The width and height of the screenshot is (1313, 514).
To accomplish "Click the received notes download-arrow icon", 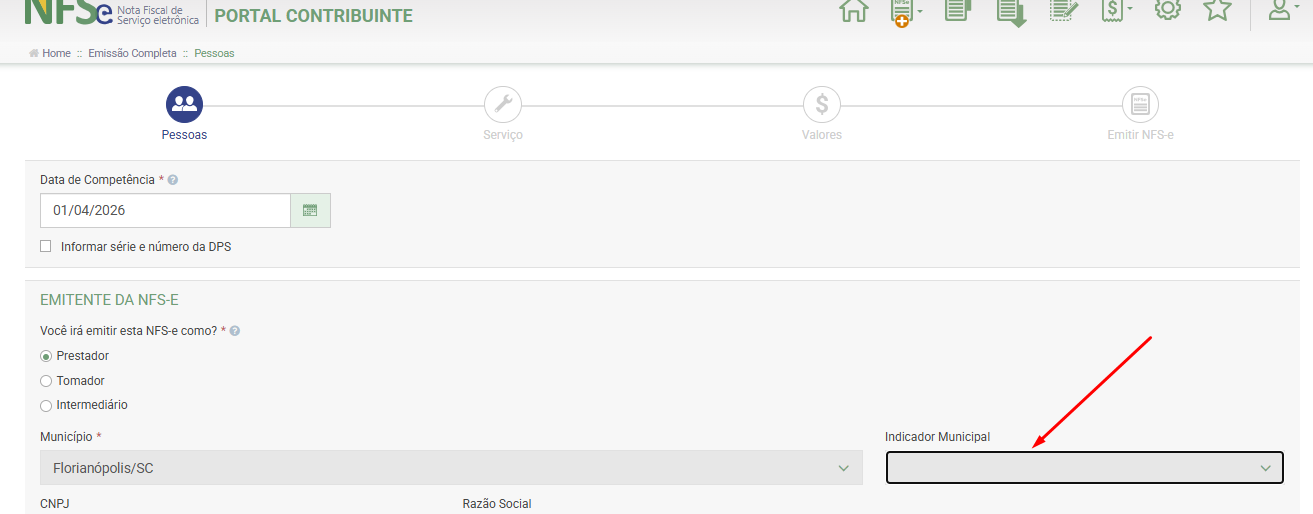I will pyautogui.click(x=1011, y=11).
